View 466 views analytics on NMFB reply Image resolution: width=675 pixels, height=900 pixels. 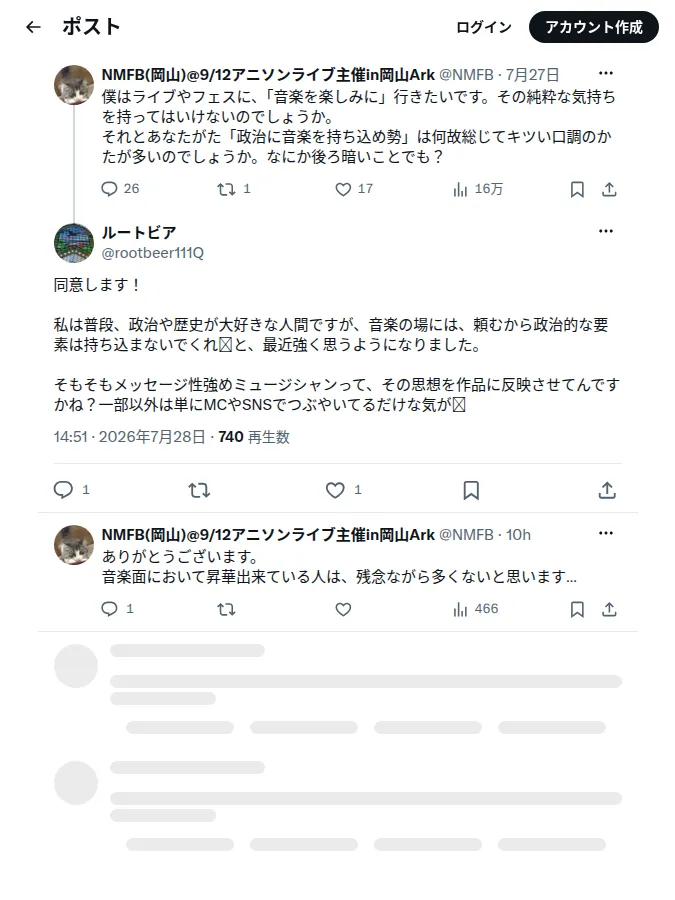(x=475, y=609)
